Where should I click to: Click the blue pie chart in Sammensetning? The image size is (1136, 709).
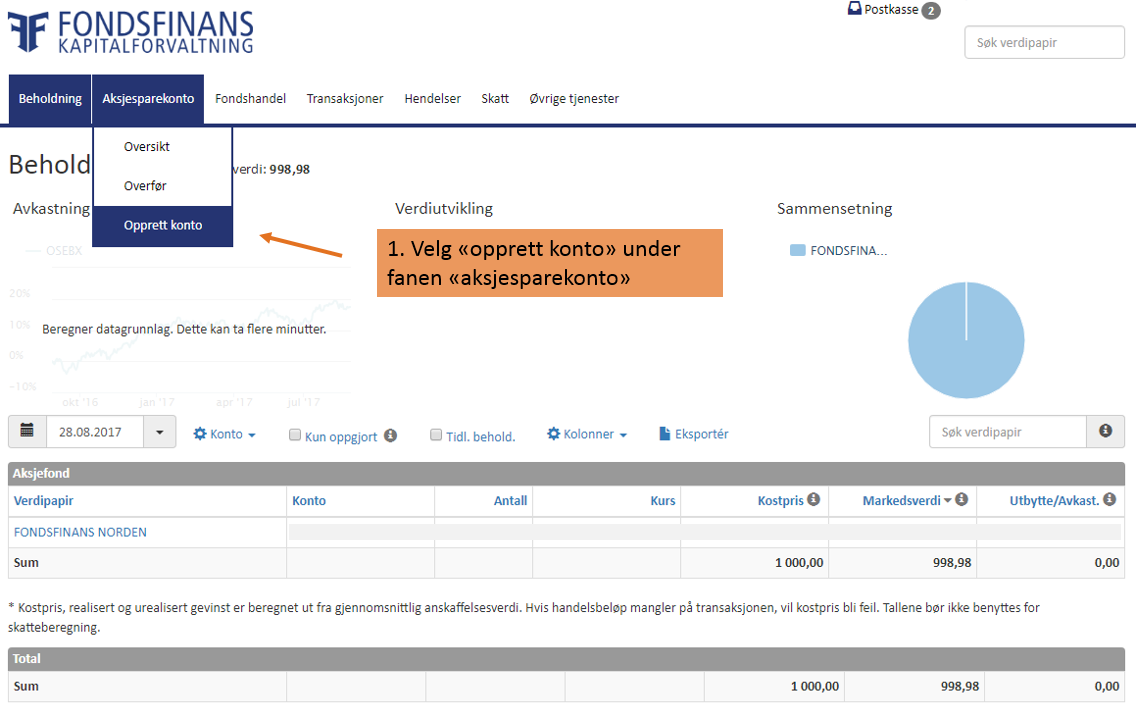click(966, 340)
